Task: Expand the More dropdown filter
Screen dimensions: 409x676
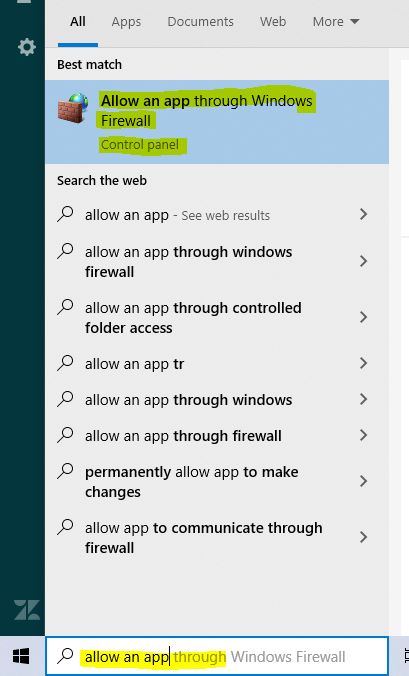Action: click(336, 22)
